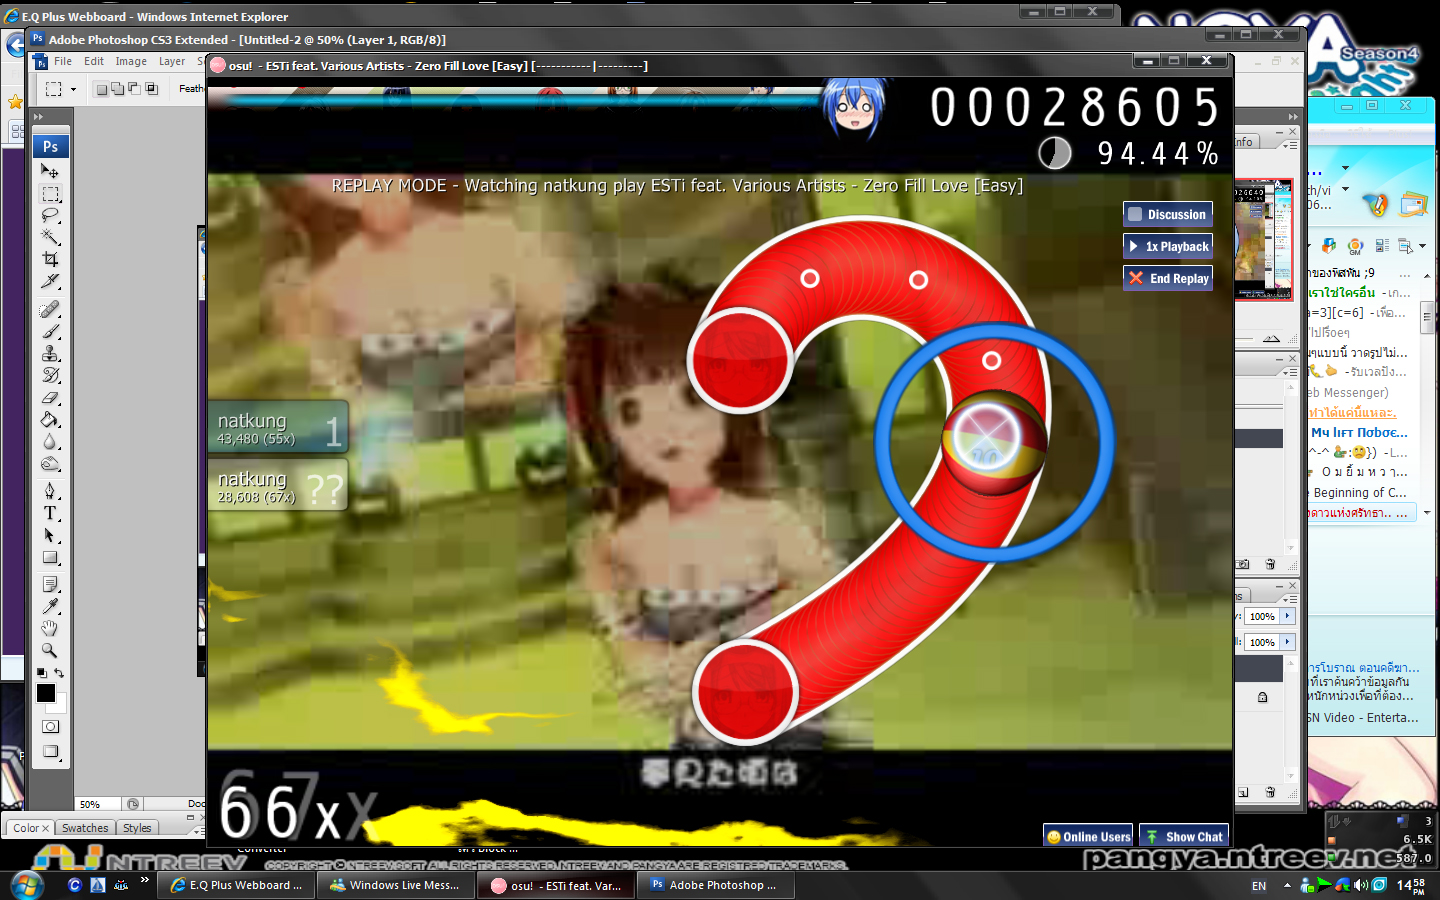Select the Pen tool

(x=50, y=491)
